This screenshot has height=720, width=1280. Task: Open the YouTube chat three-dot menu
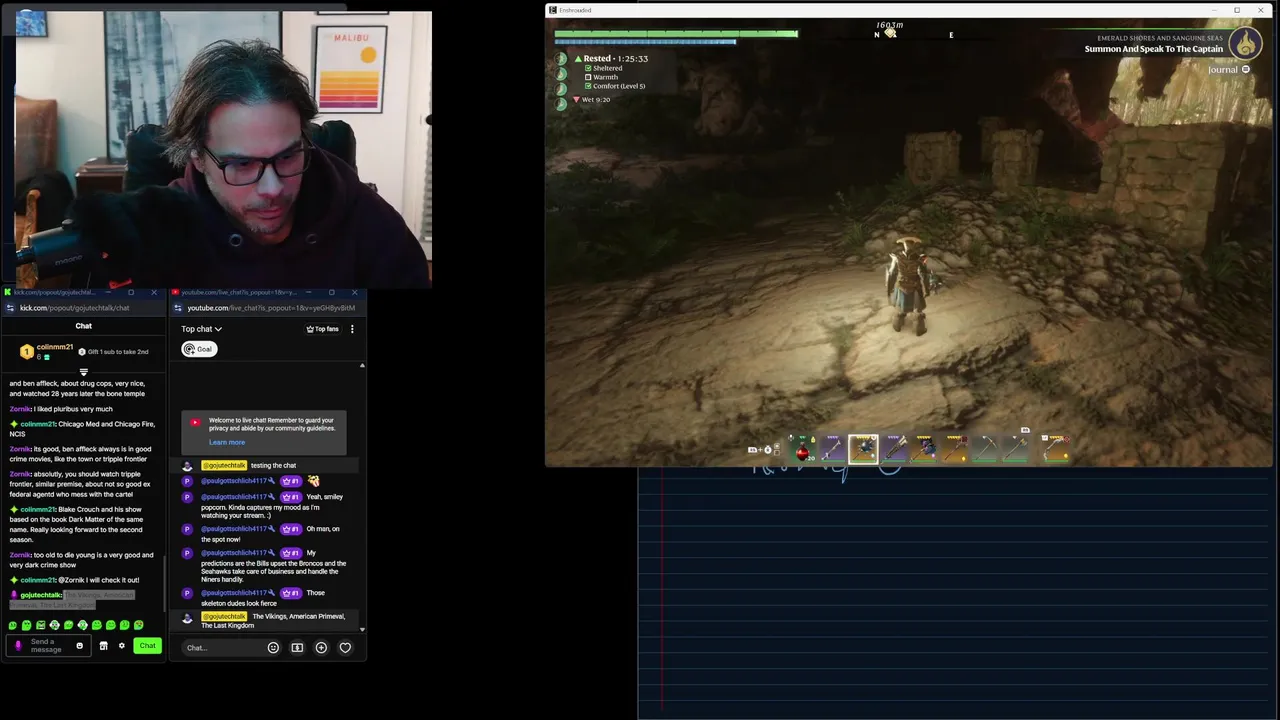point(352,329)
